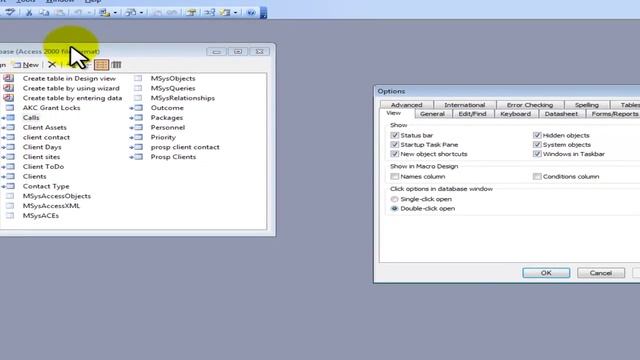Click the Spelling check toolbar icon
The width and height of the screenshot is (640, 360).
pyautogui.click(x=10, y=12)
